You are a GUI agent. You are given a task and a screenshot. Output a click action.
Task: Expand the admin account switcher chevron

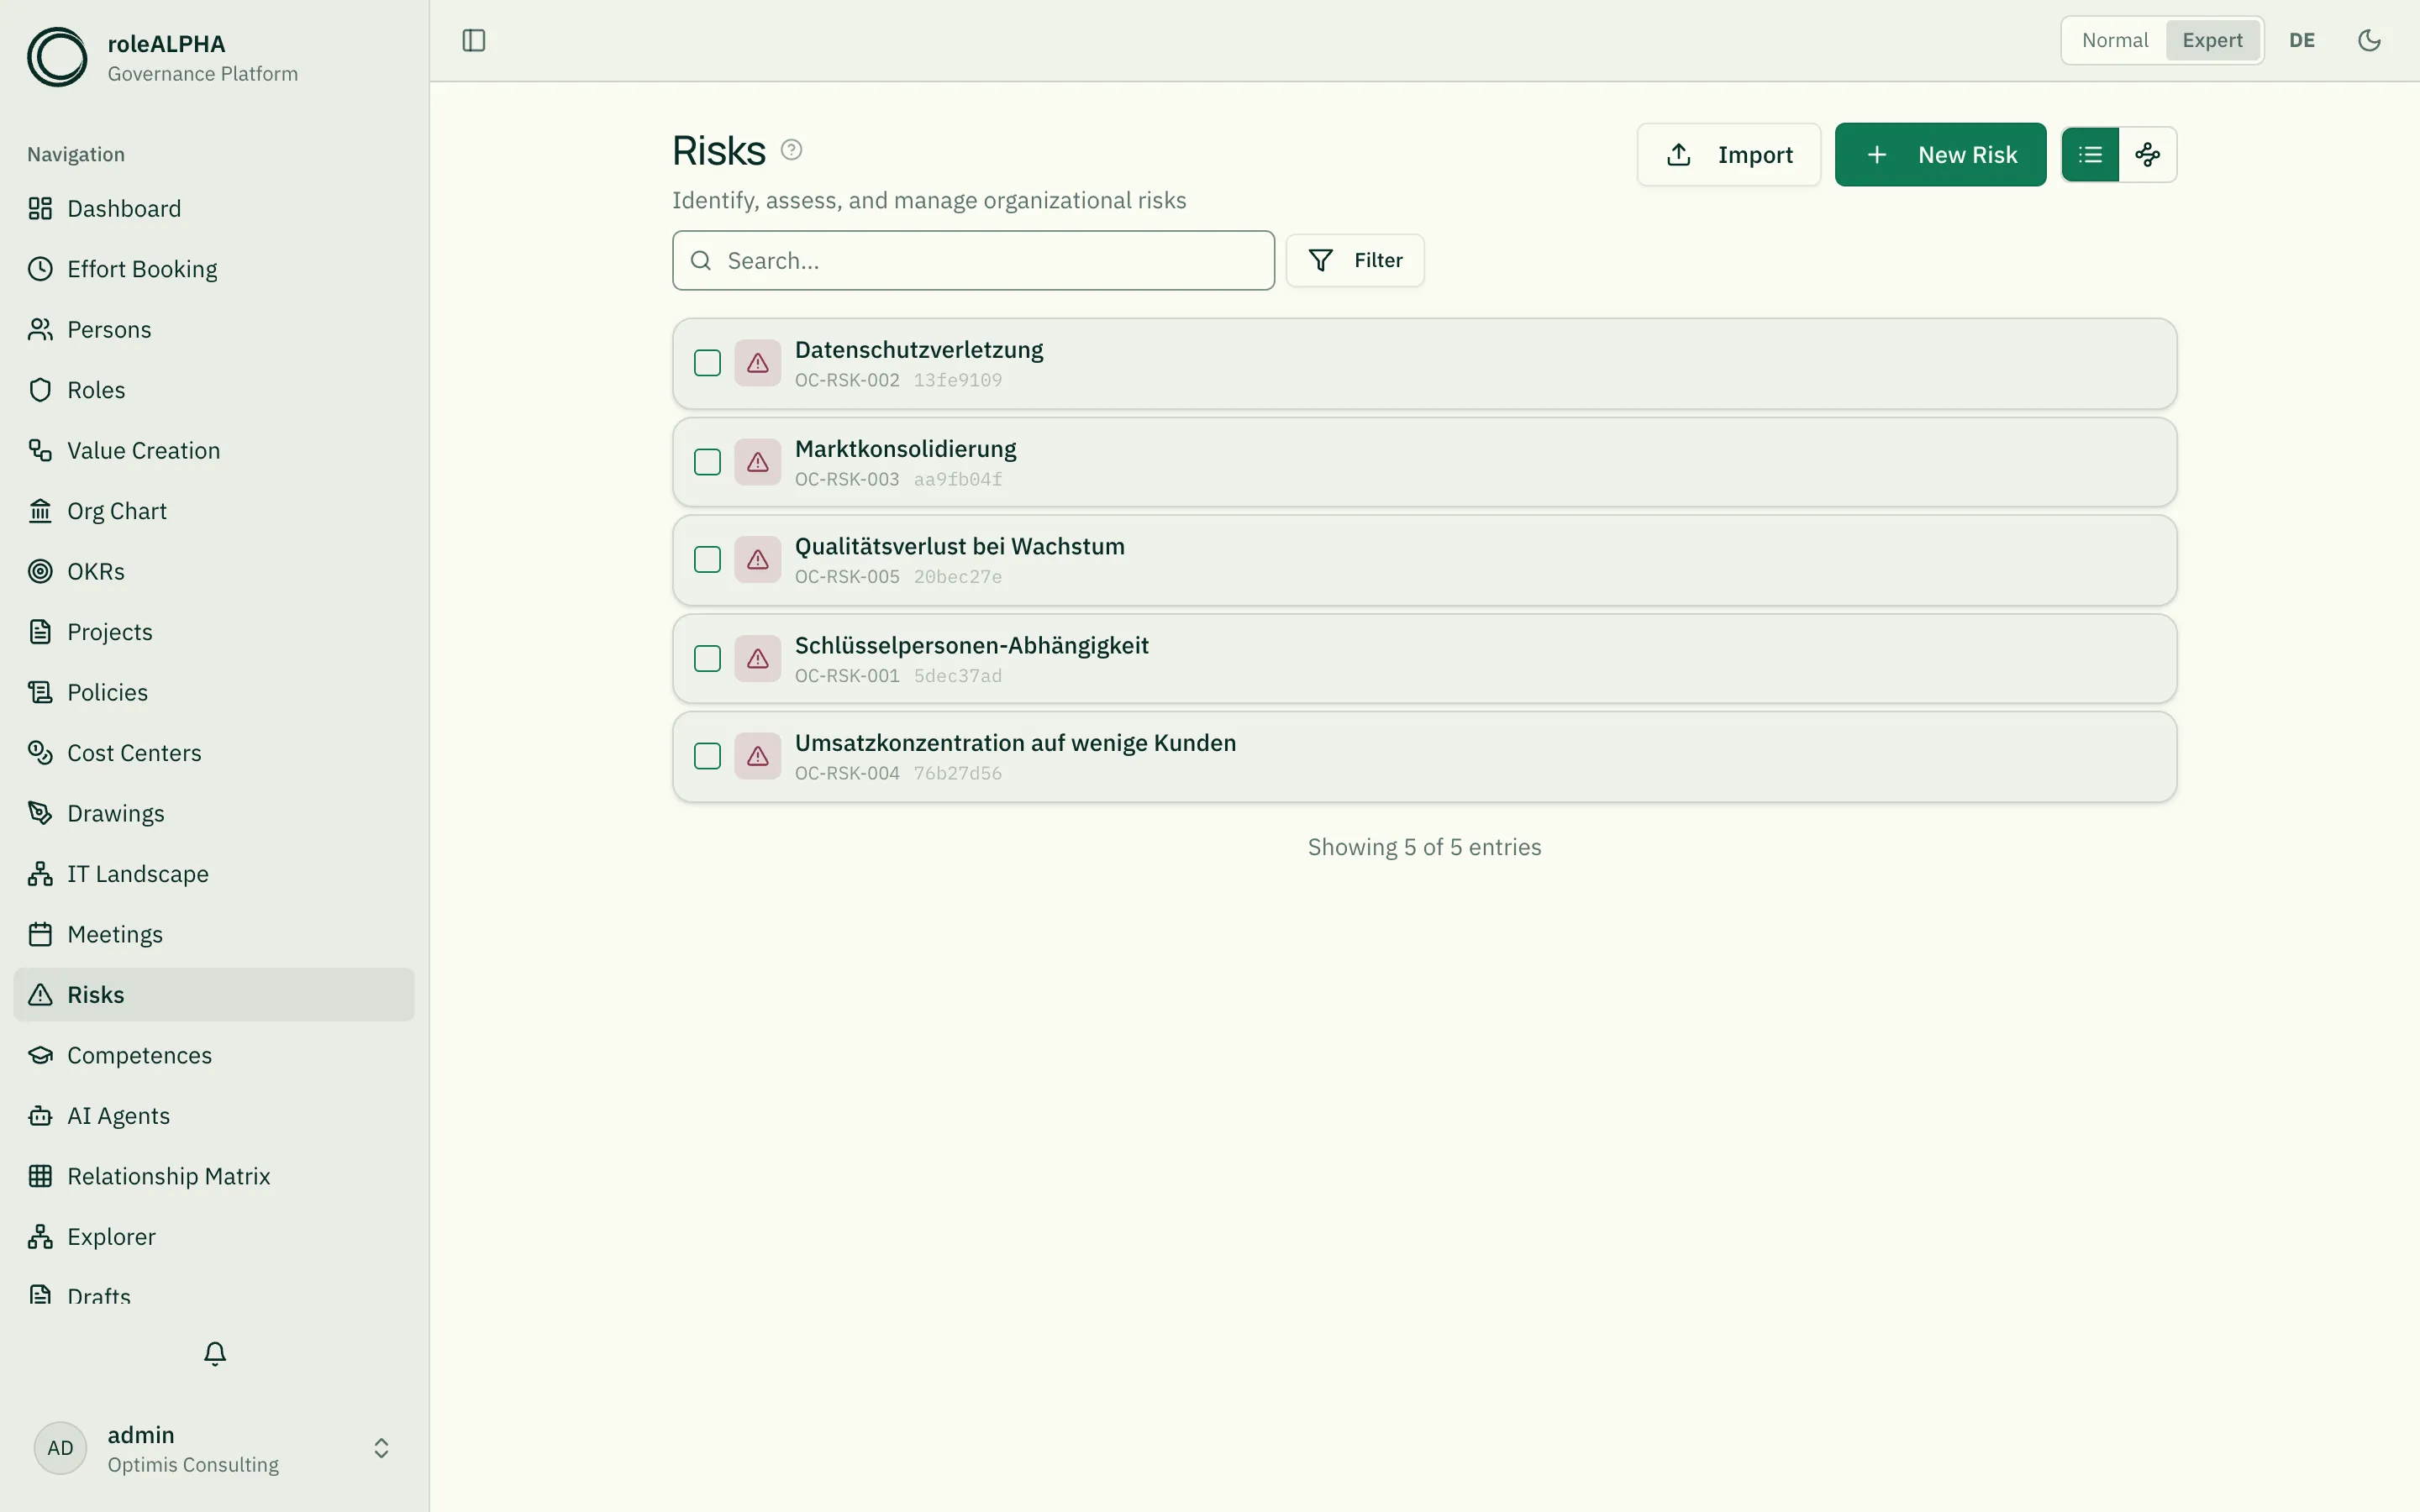(x=381, y=1448)
